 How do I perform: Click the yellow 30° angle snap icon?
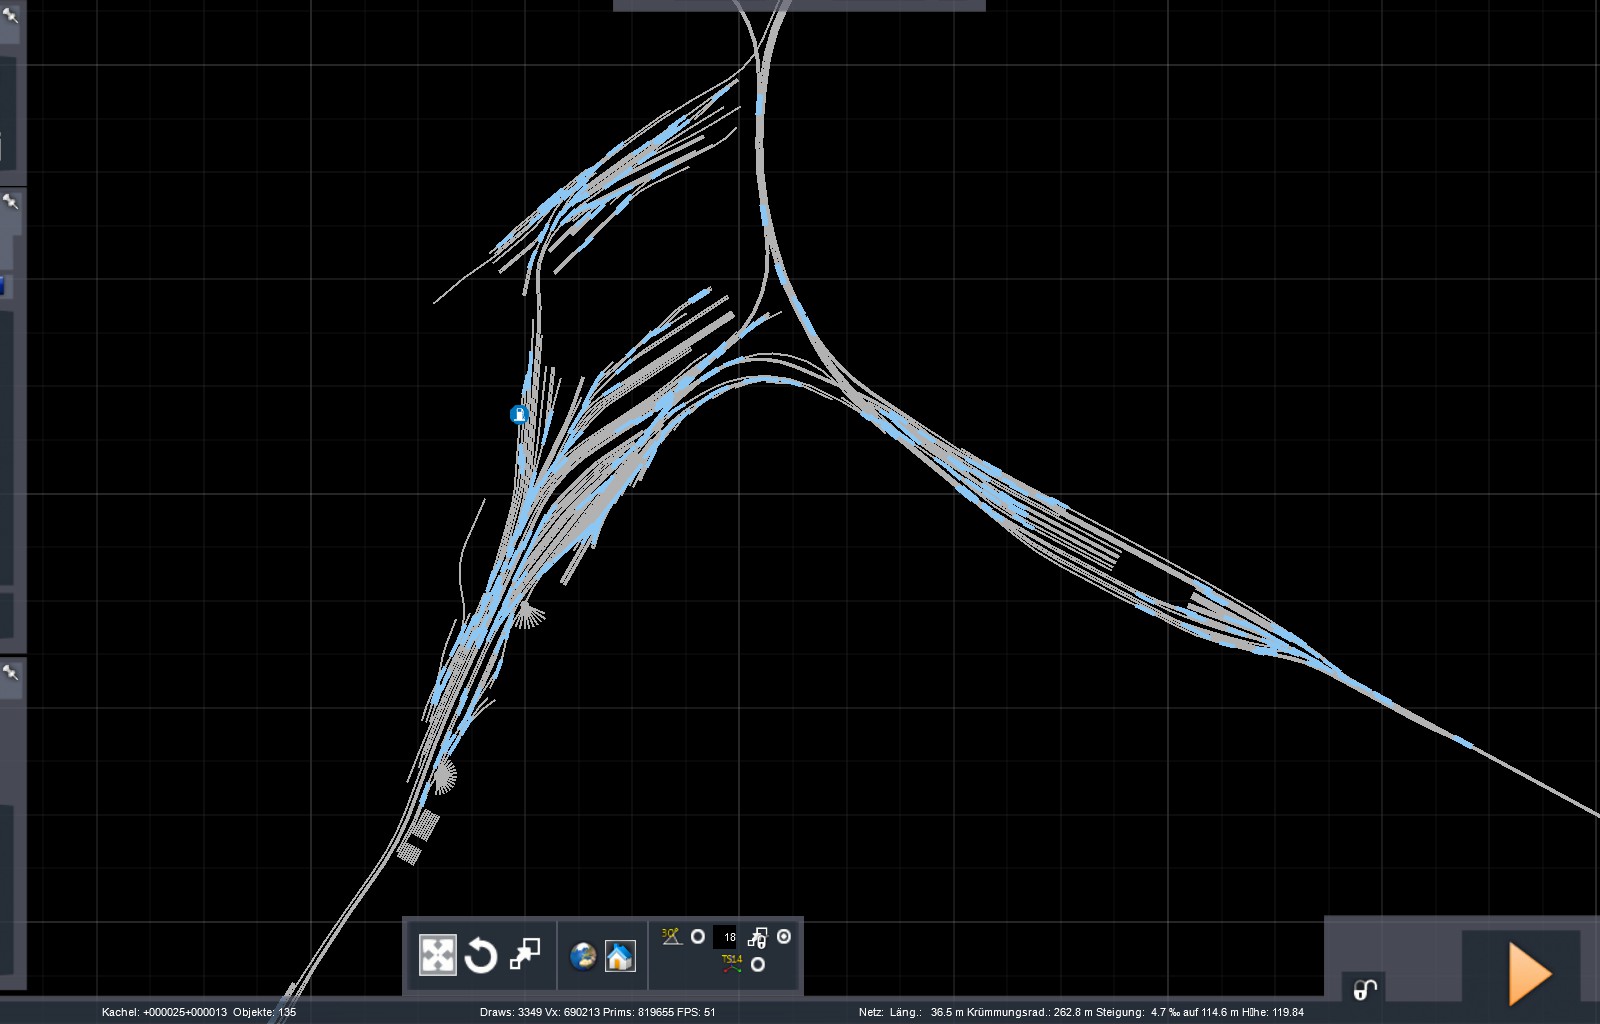(x=671, y=936)
